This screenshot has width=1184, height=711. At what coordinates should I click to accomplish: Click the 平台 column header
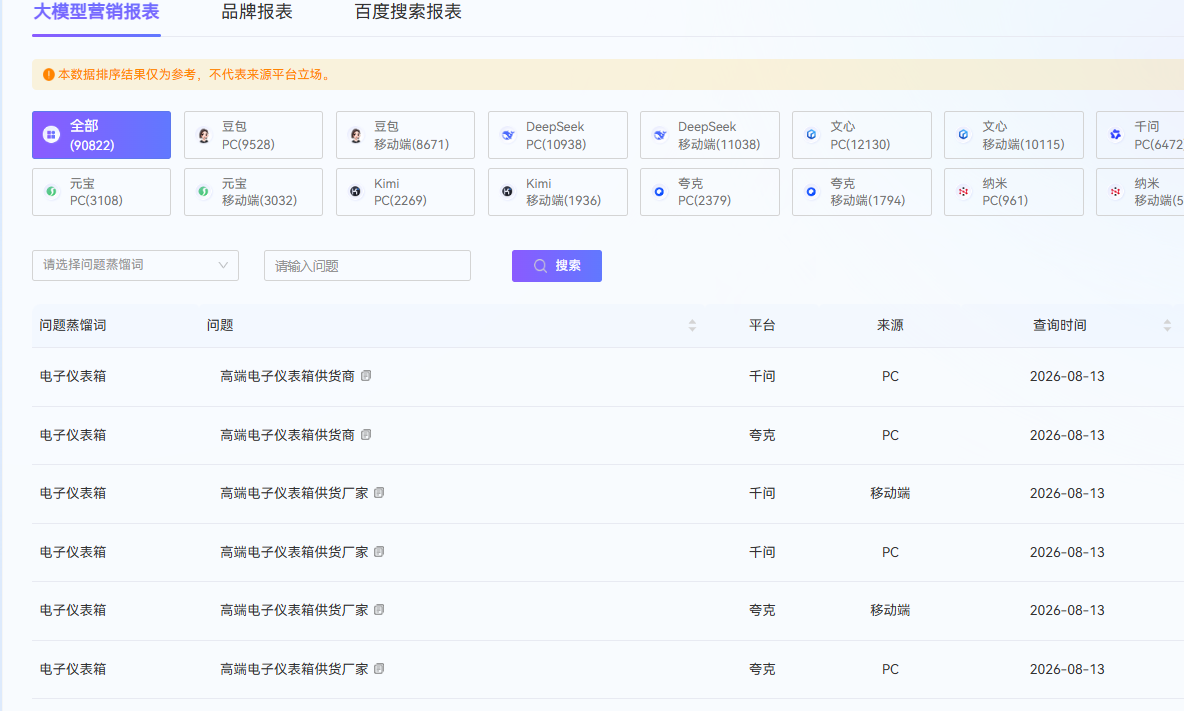[762, 325]
